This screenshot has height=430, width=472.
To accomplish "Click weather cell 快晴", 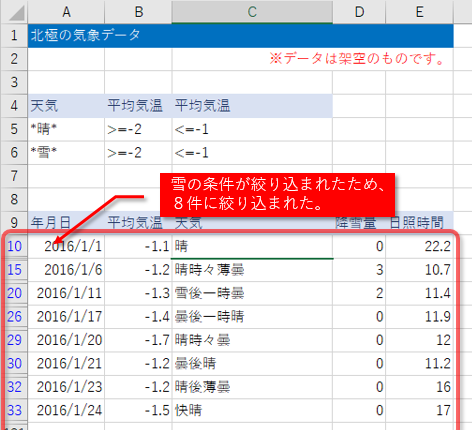I will click(252, 410).
